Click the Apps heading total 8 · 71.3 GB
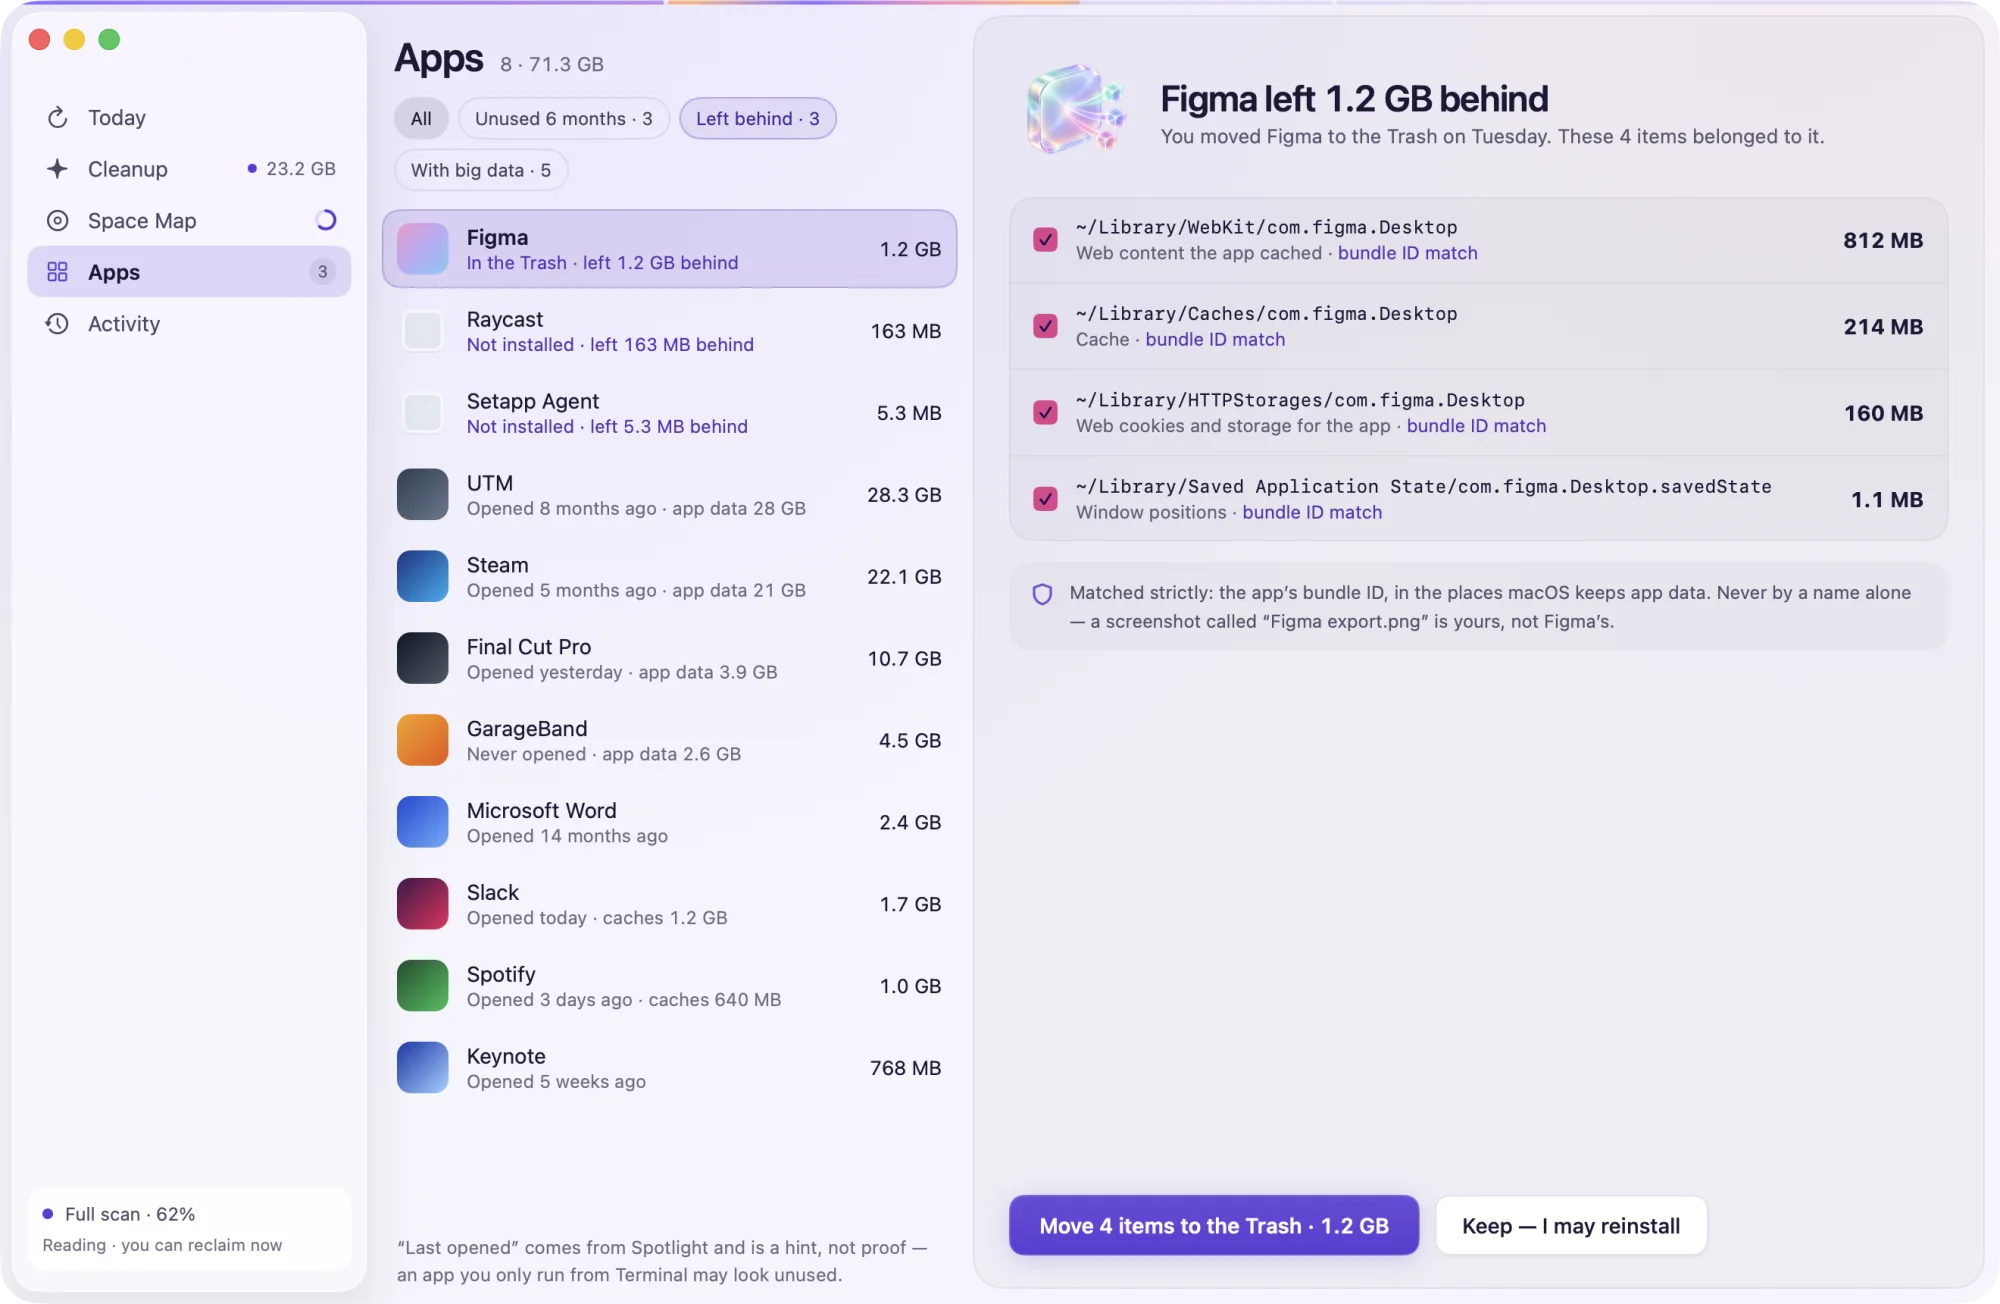This screenshot has height=1304, width=2000. pyautogui.click(x=552, y=64)
